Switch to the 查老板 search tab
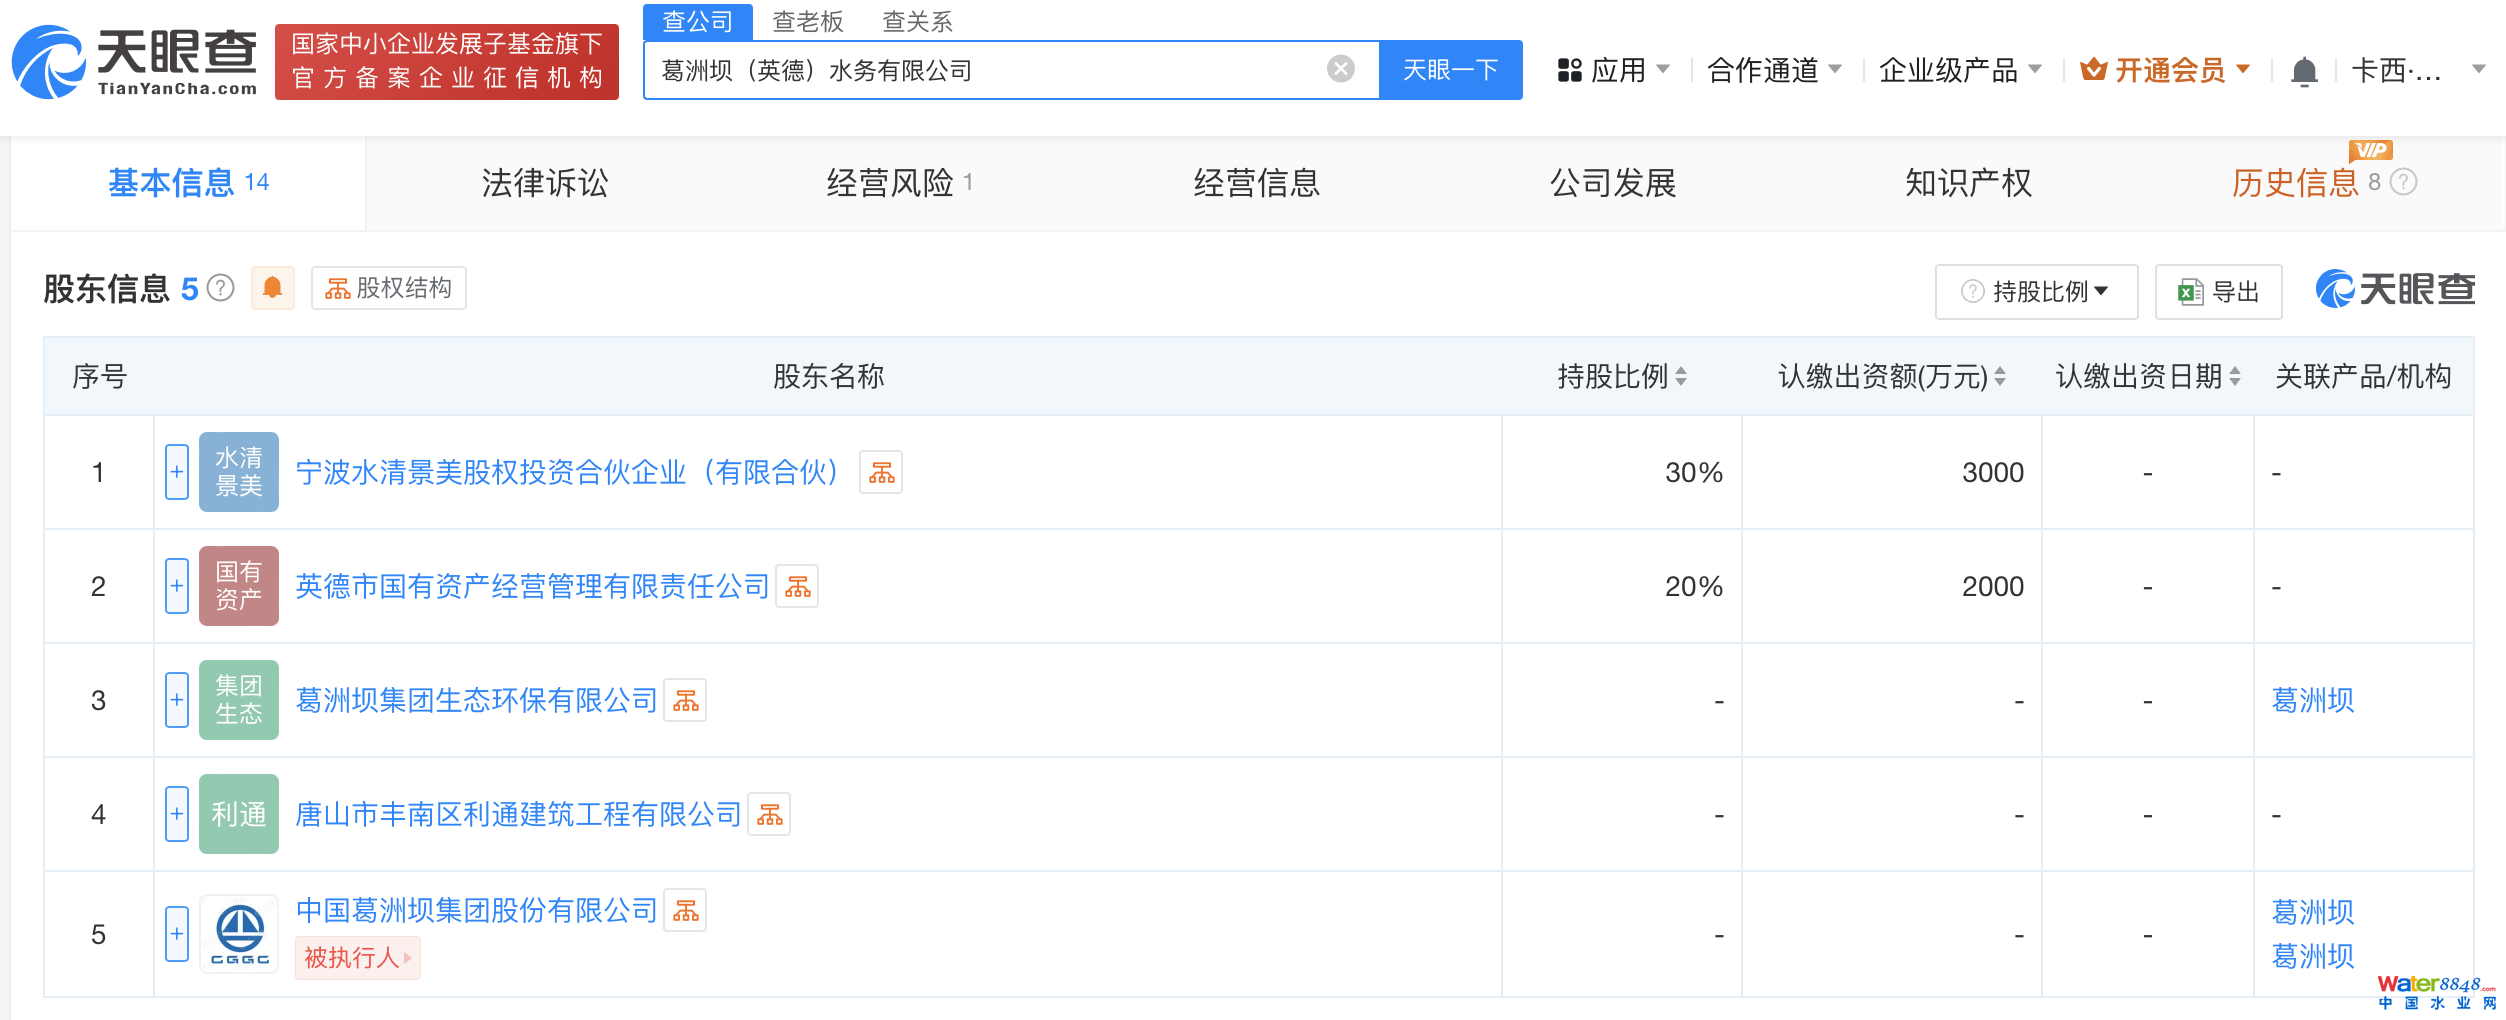 [807, 21]
